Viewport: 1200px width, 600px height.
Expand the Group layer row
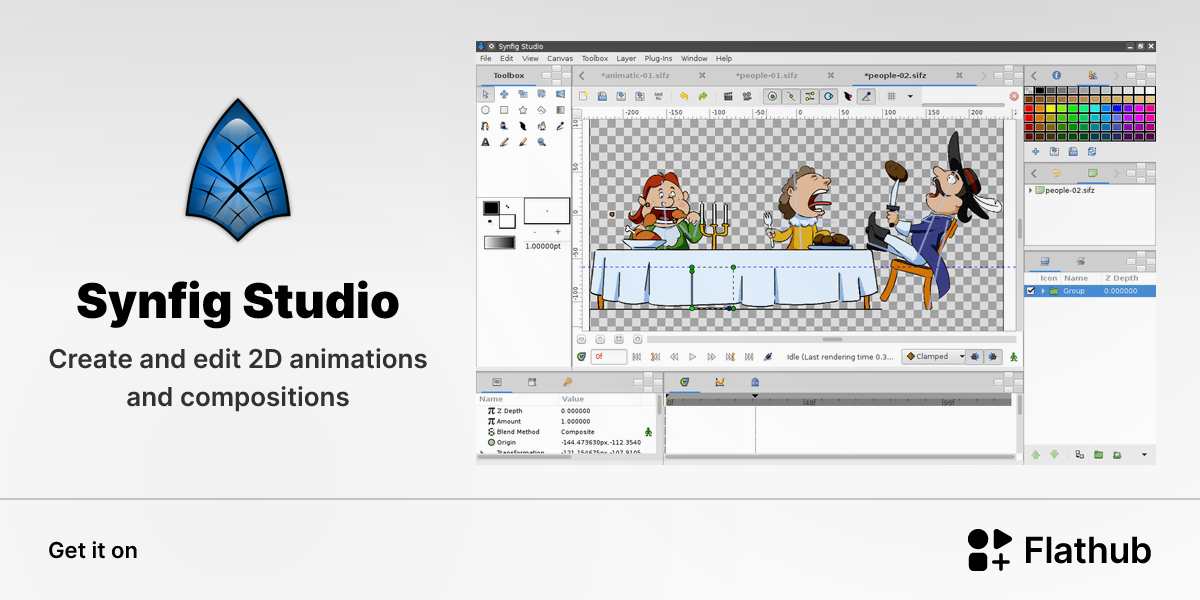(1043, 291)
